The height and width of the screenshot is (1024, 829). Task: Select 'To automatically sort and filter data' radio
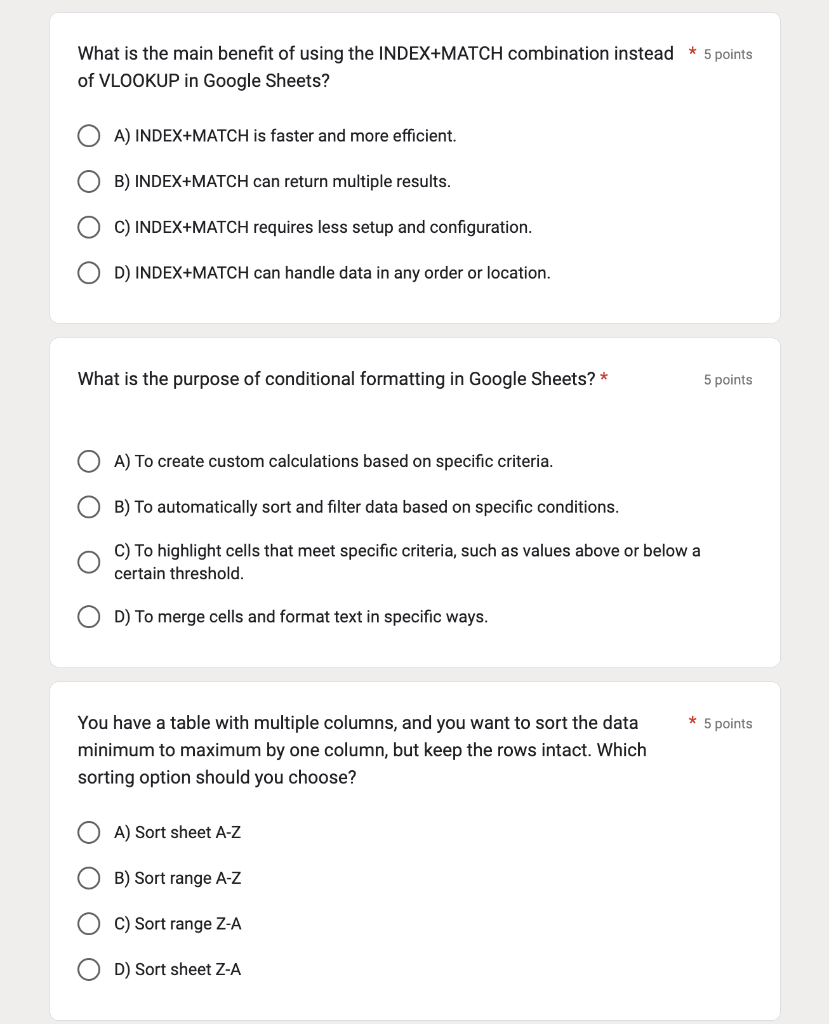[x=89, y=507]
